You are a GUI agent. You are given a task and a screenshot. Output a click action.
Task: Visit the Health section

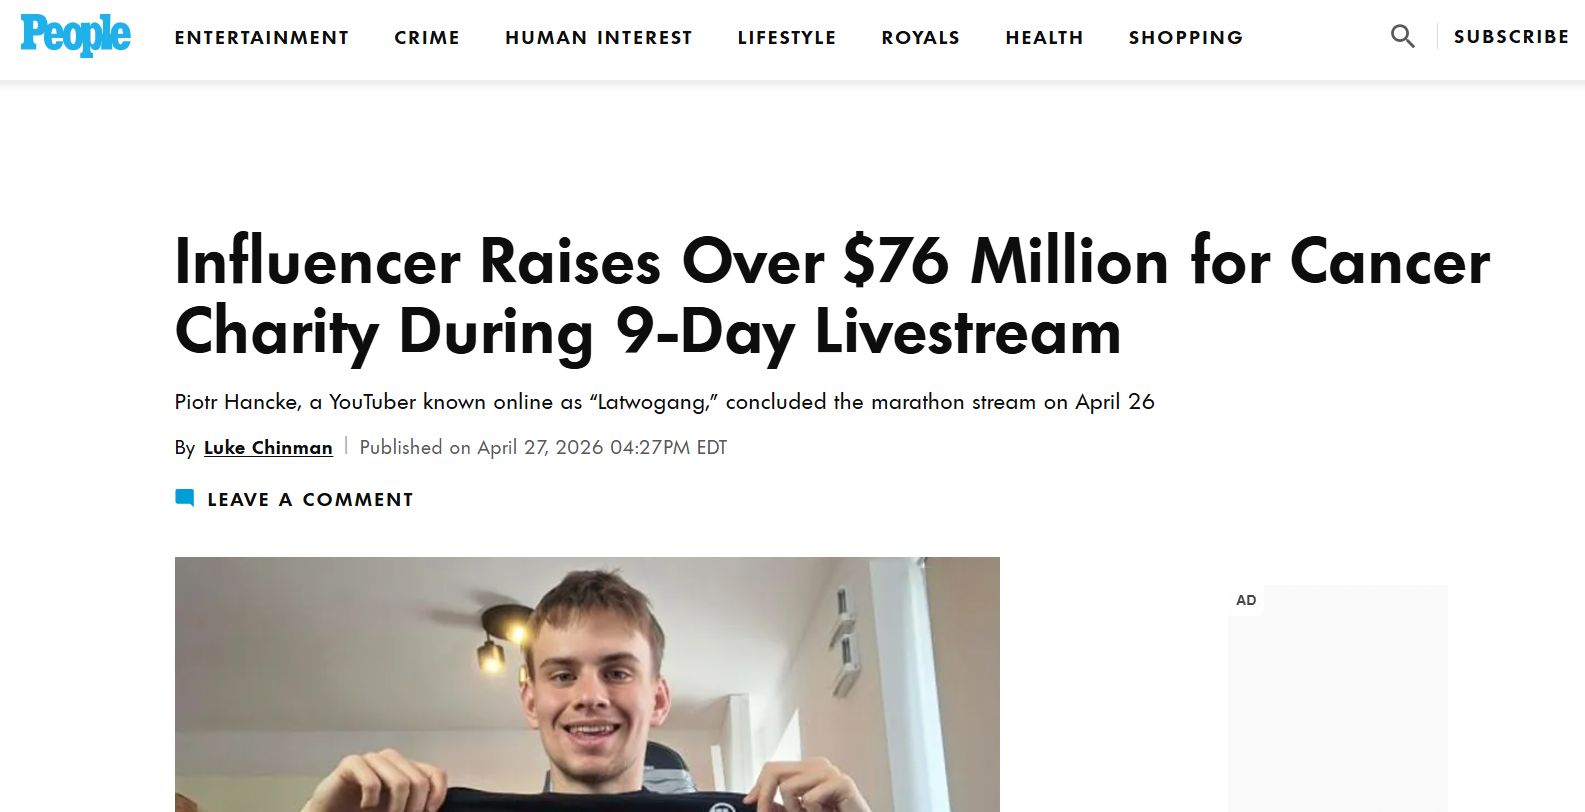coord(1044,38)
